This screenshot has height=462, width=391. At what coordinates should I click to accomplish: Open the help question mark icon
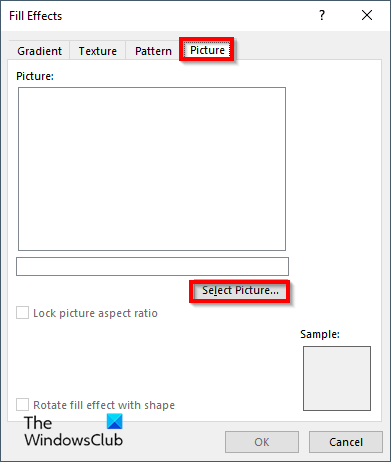tap(322, 15)
